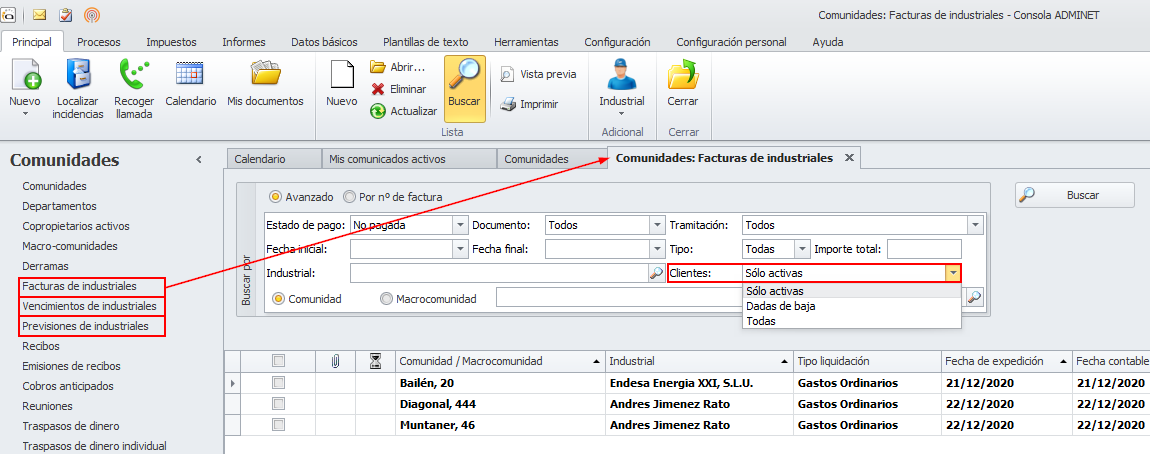1150x454 pixels.
Task: Choose Todas in Clientes list
Action: 851,321
